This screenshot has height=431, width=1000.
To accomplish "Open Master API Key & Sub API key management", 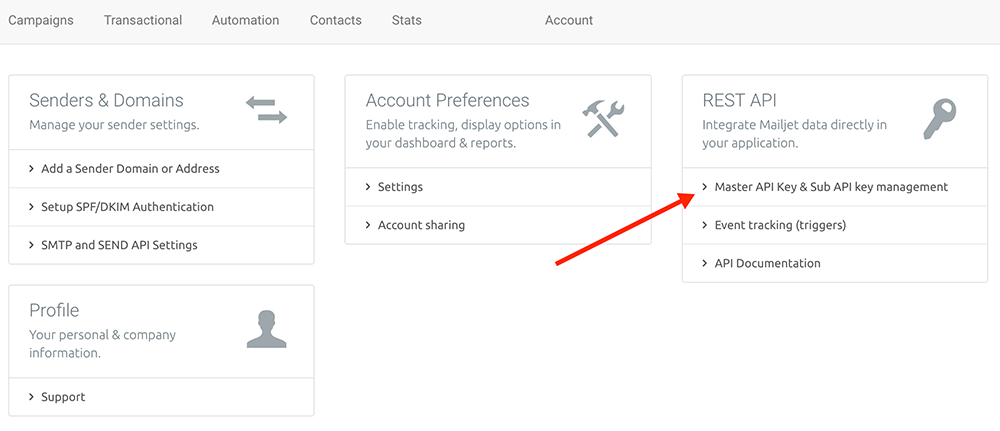I will pyautogui.click(x=831, y=187).
